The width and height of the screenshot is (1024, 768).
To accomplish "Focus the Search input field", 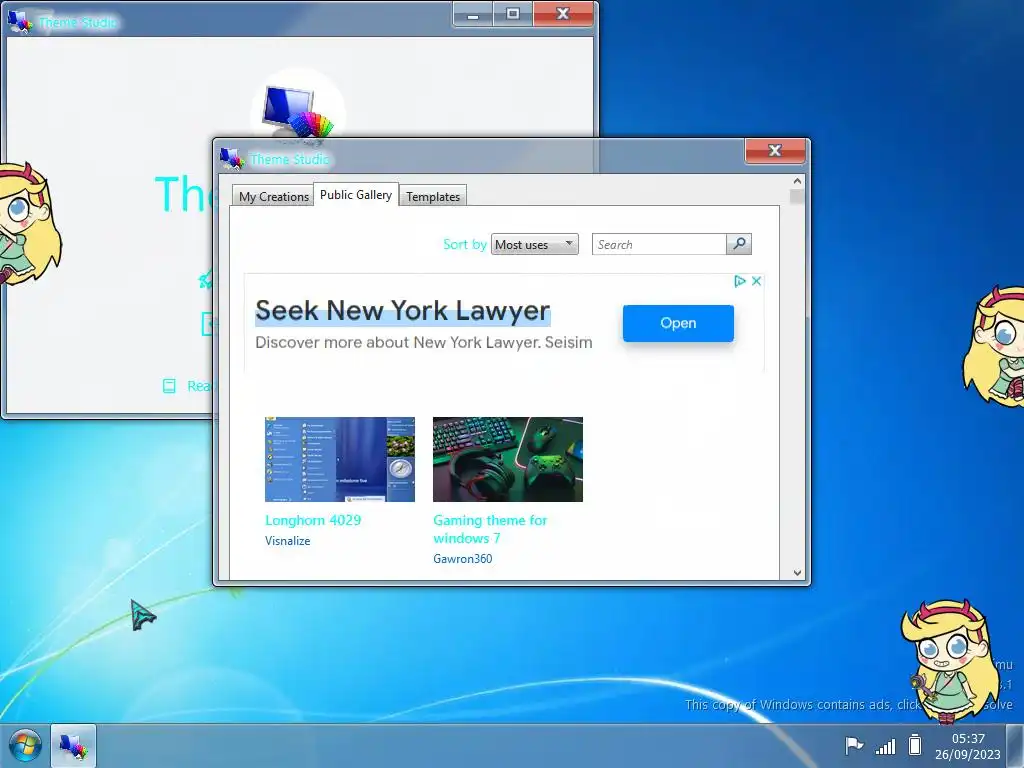I will click(x=659, y=244).
